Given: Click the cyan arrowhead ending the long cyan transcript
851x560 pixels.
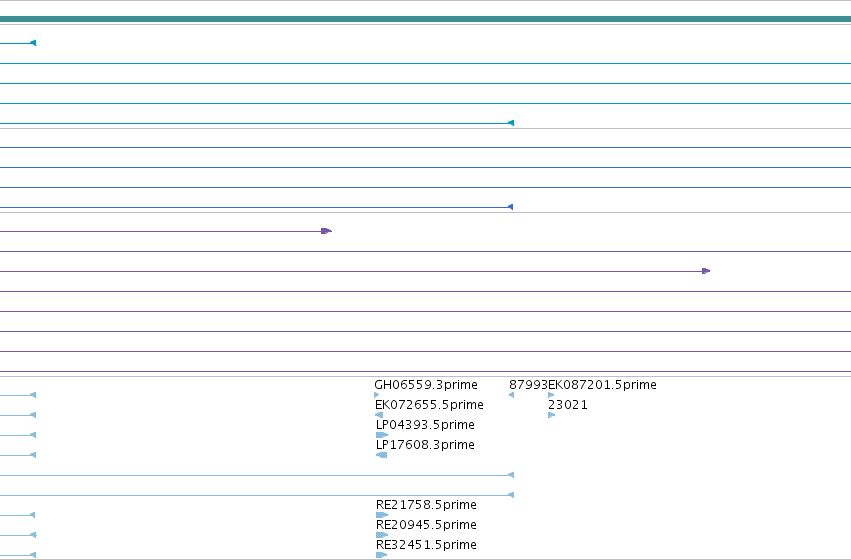Looking at the screenshot, I should (x=511, y=123).
